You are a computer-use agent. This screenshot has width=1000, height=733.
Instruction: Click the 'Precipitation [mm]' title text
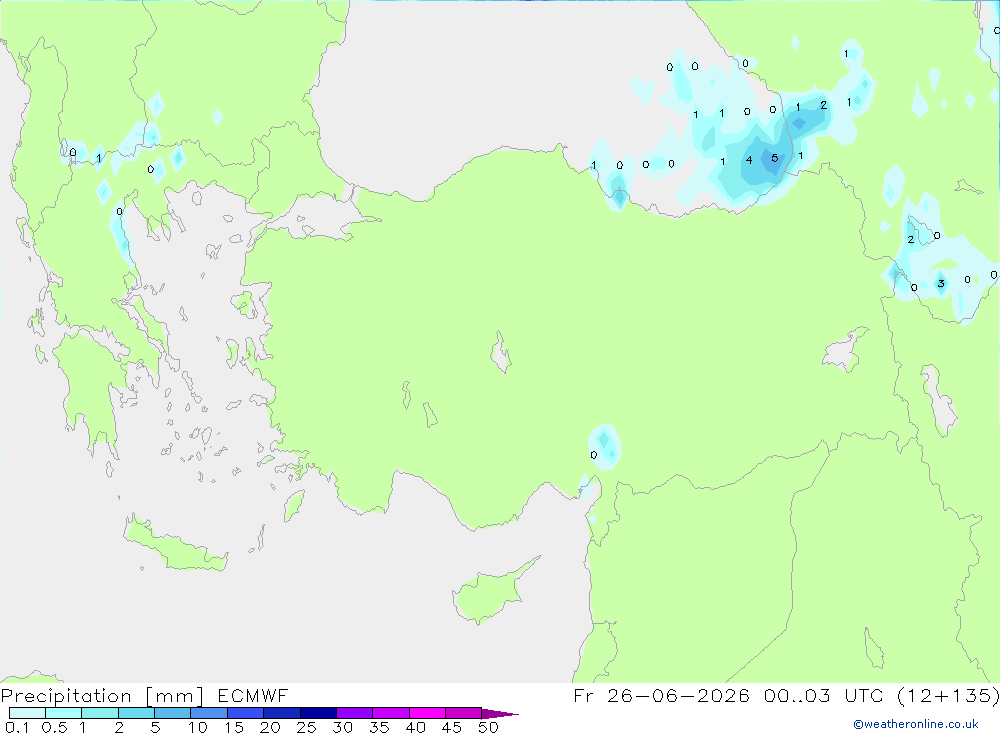(x=102, y=696)
